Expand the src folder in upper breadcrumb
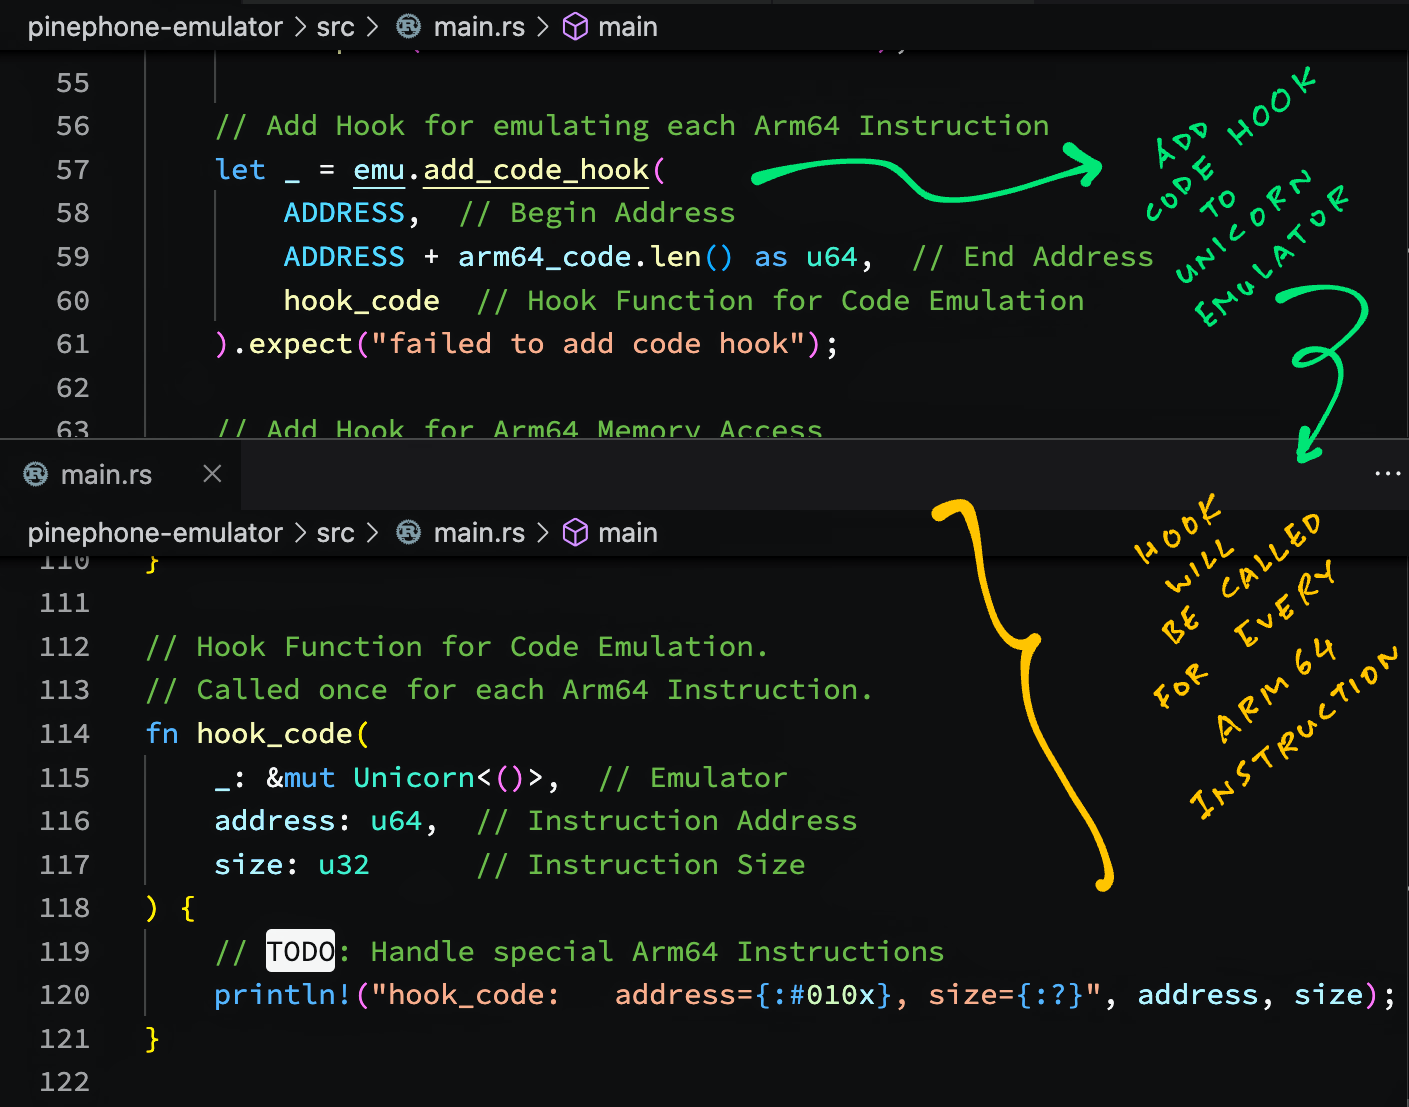The width and height of the screenshot is (1409, 1107). click(x=335, y=27)
